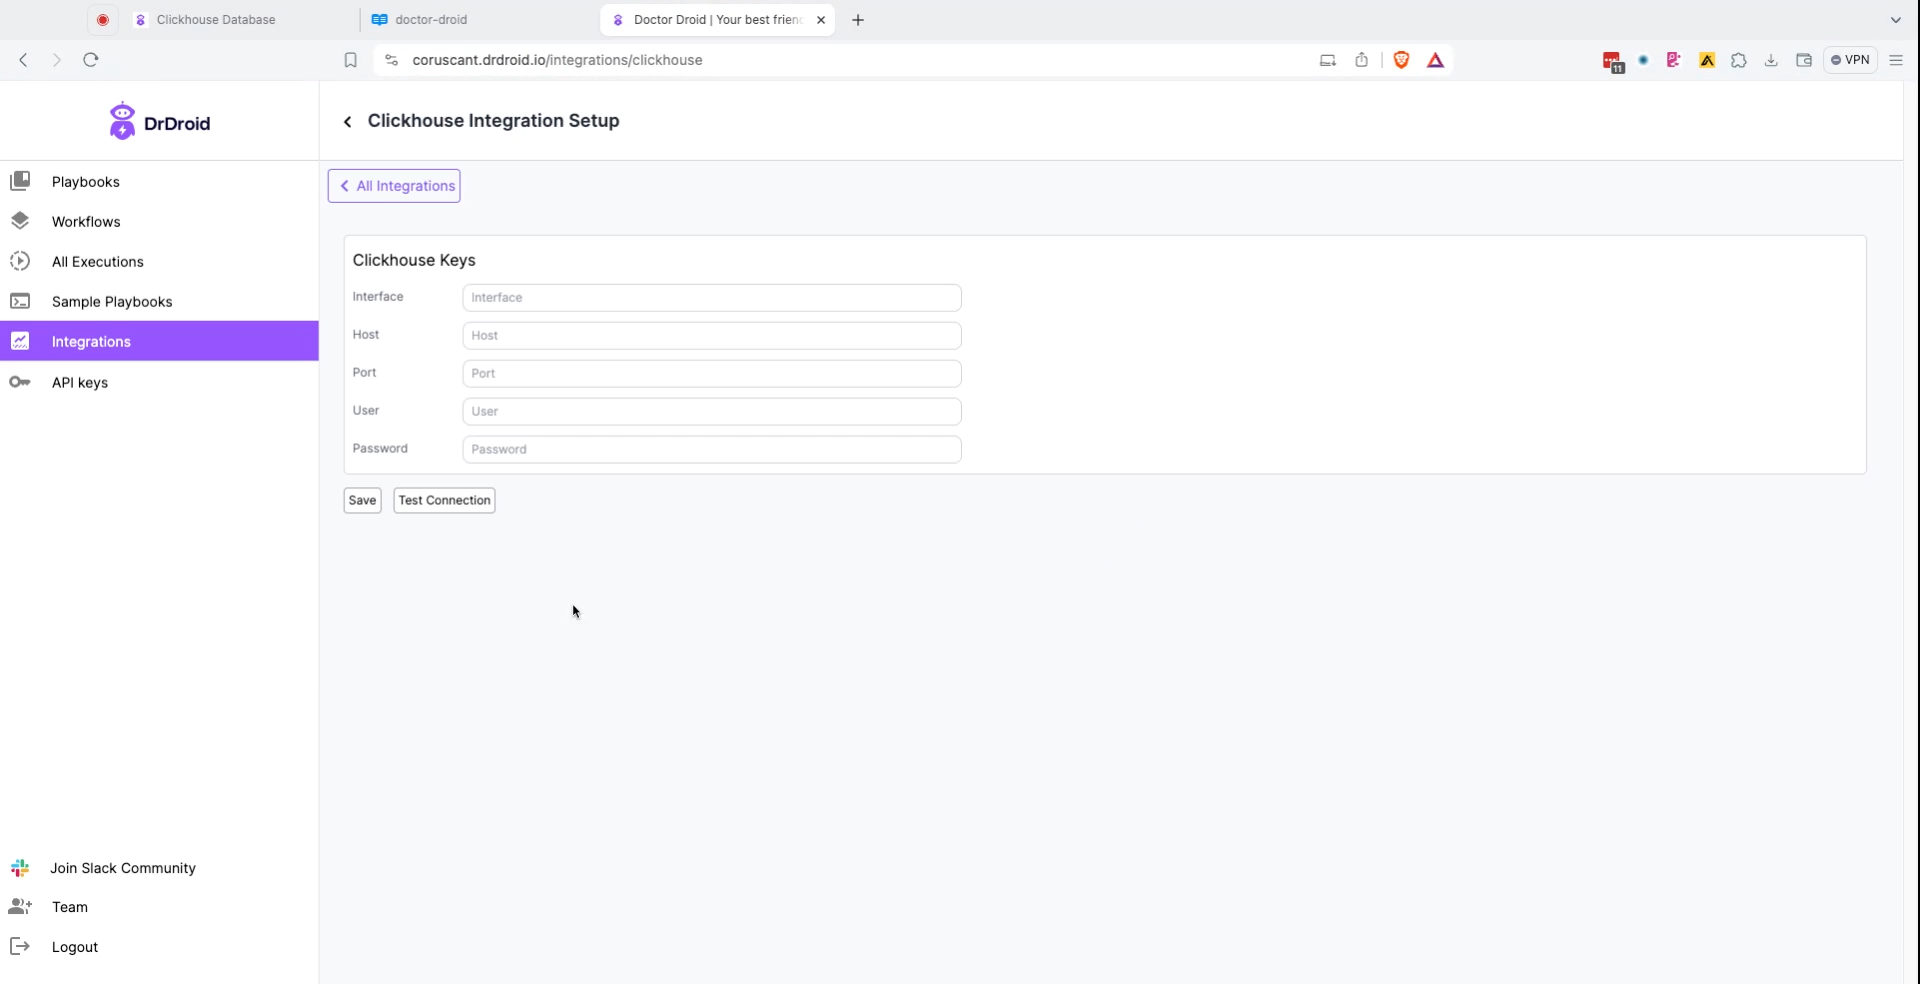Bookmark this page using the bookmark icon
The image size is (1920, 984).
point(350,60)
